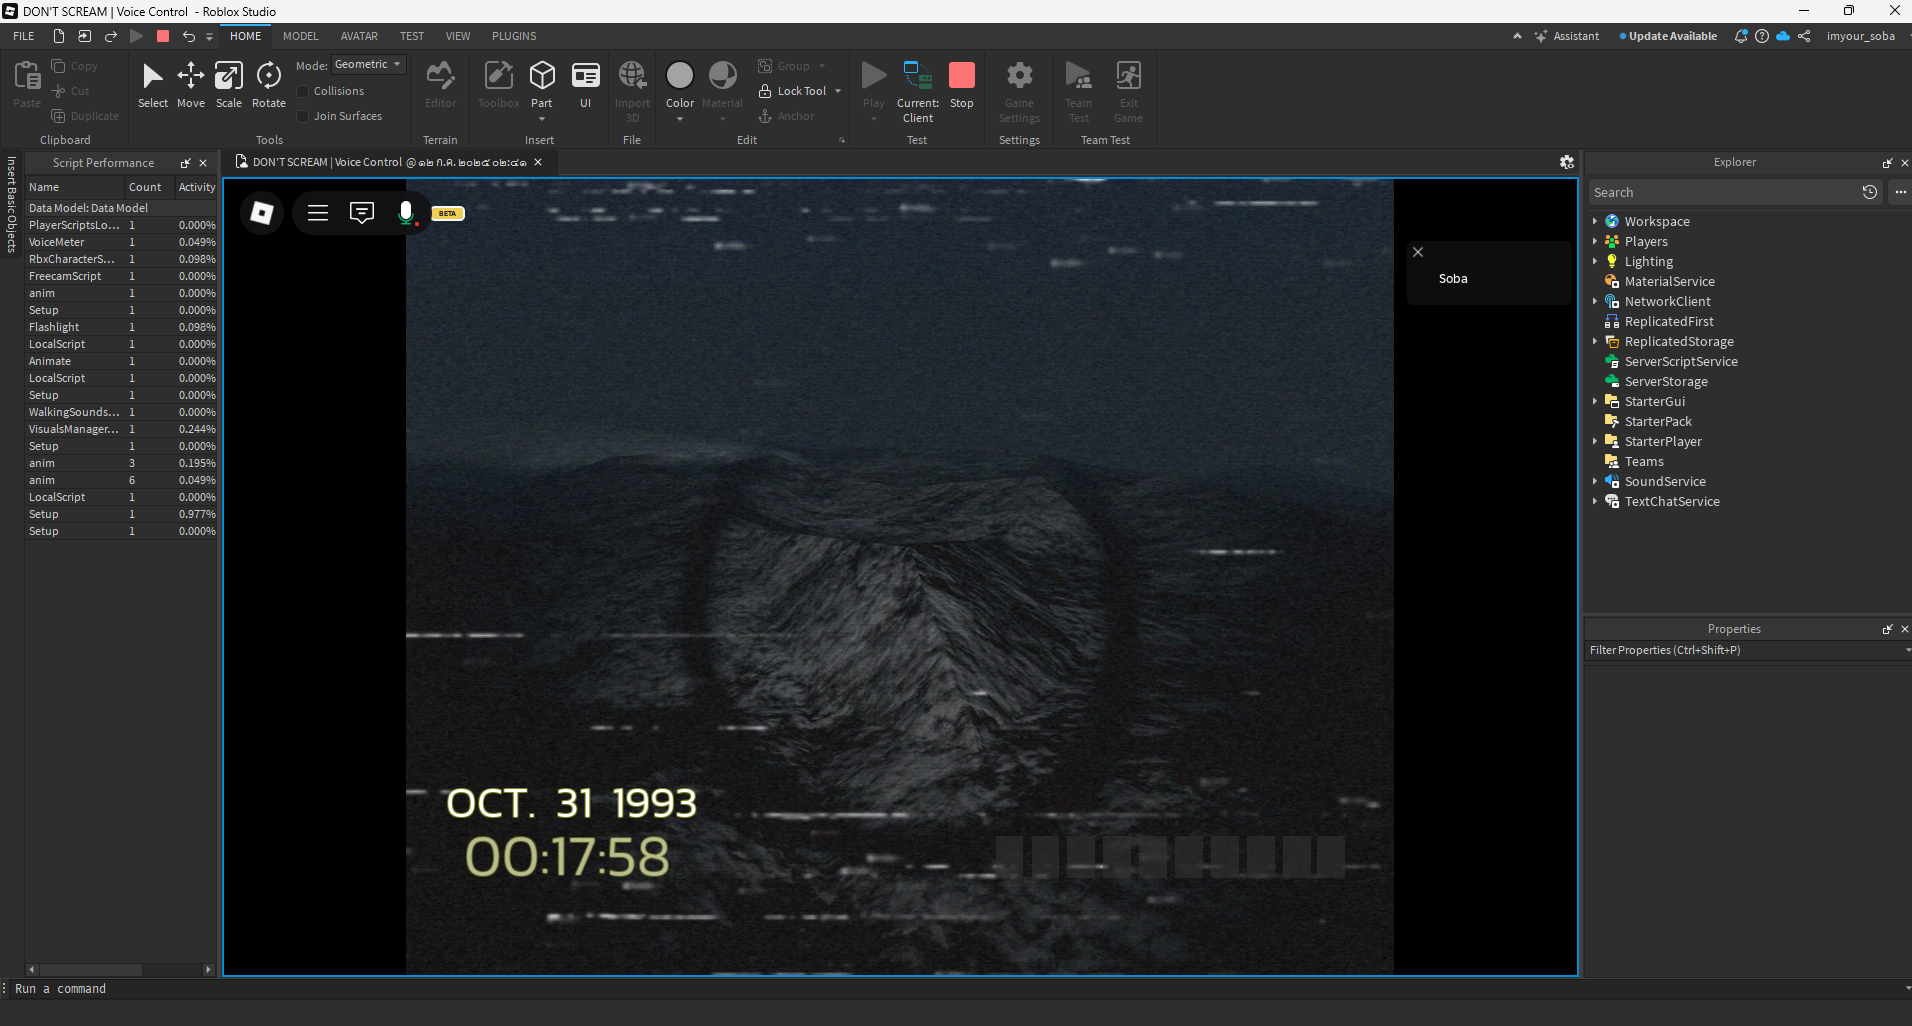Viewport: 1912px width, 1026px height.
Task: Undock the Script Performance panel
Action: [x=185, y=163]
